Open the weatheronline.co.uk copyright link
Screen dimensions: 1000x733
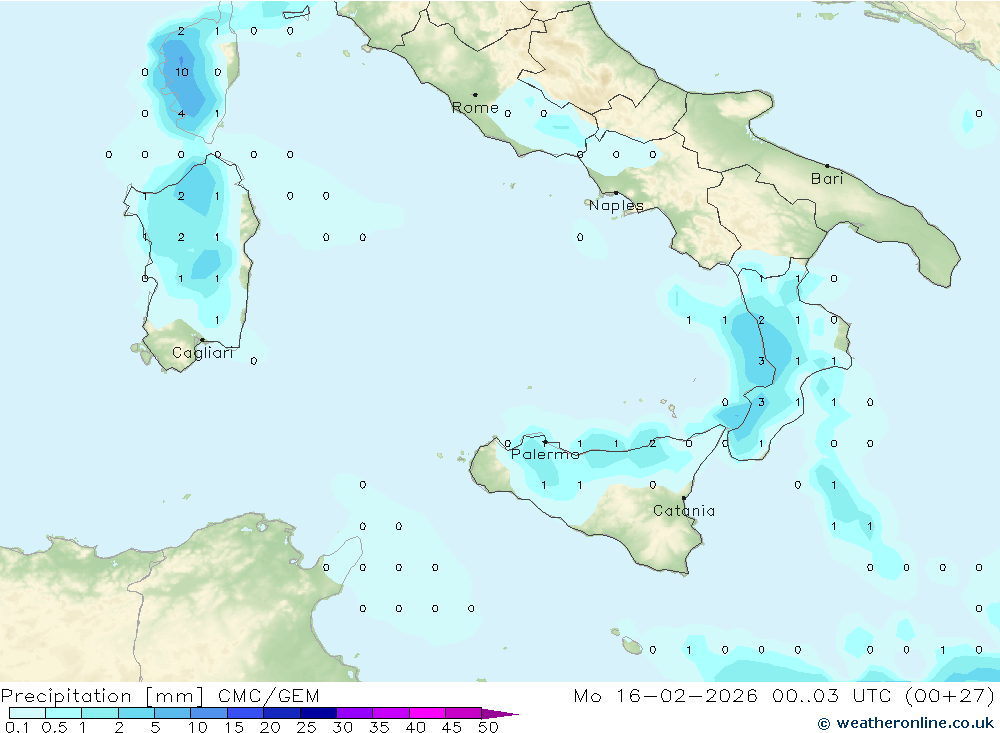click(906, 723)
